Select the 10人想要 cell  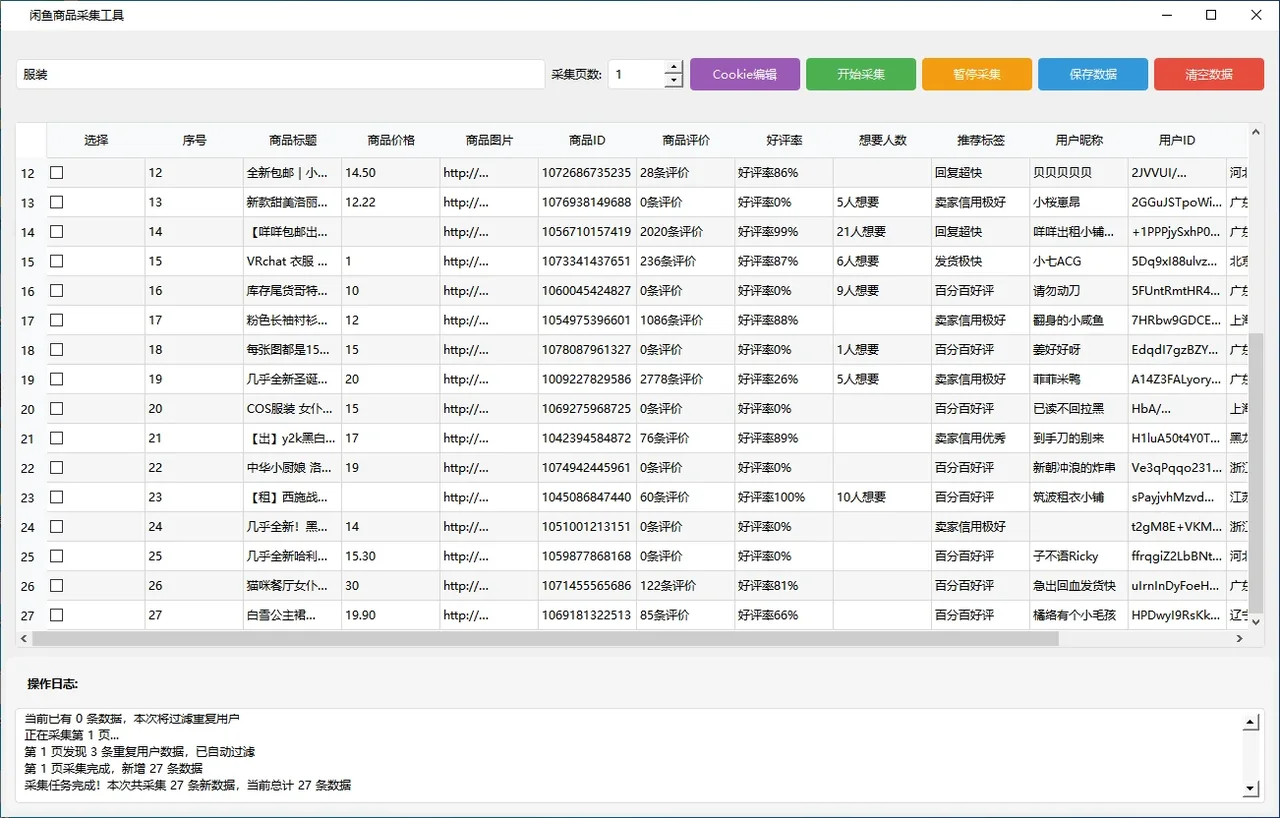882,497
